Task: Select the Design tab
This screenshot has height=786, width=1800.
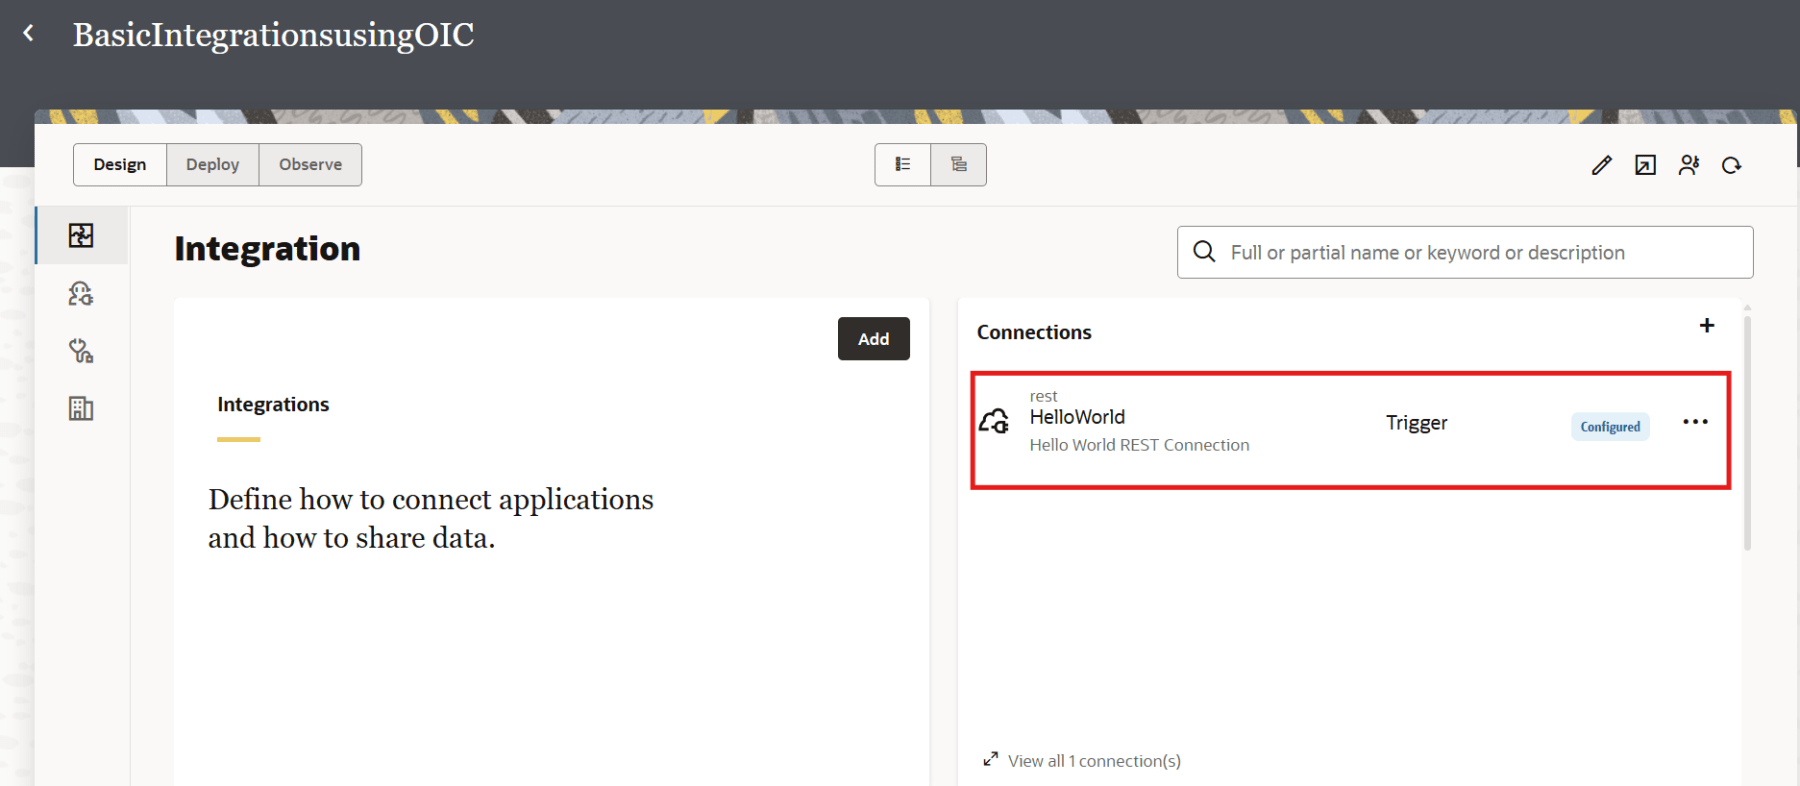Action: [120, 165]
